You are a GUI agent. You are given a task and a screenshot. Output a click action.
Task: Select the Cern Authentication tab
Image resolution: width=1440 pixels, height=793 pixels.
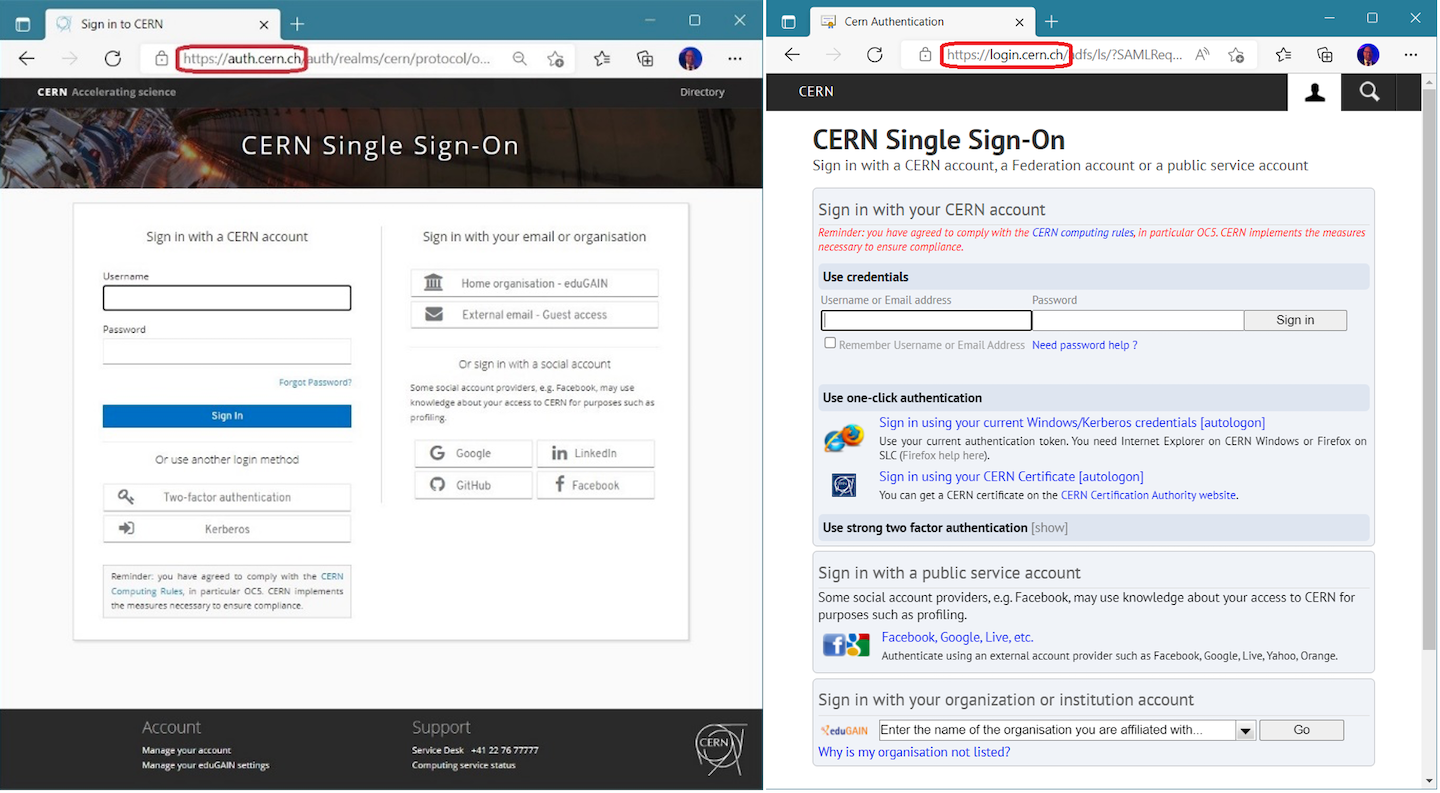coord(921,22)
